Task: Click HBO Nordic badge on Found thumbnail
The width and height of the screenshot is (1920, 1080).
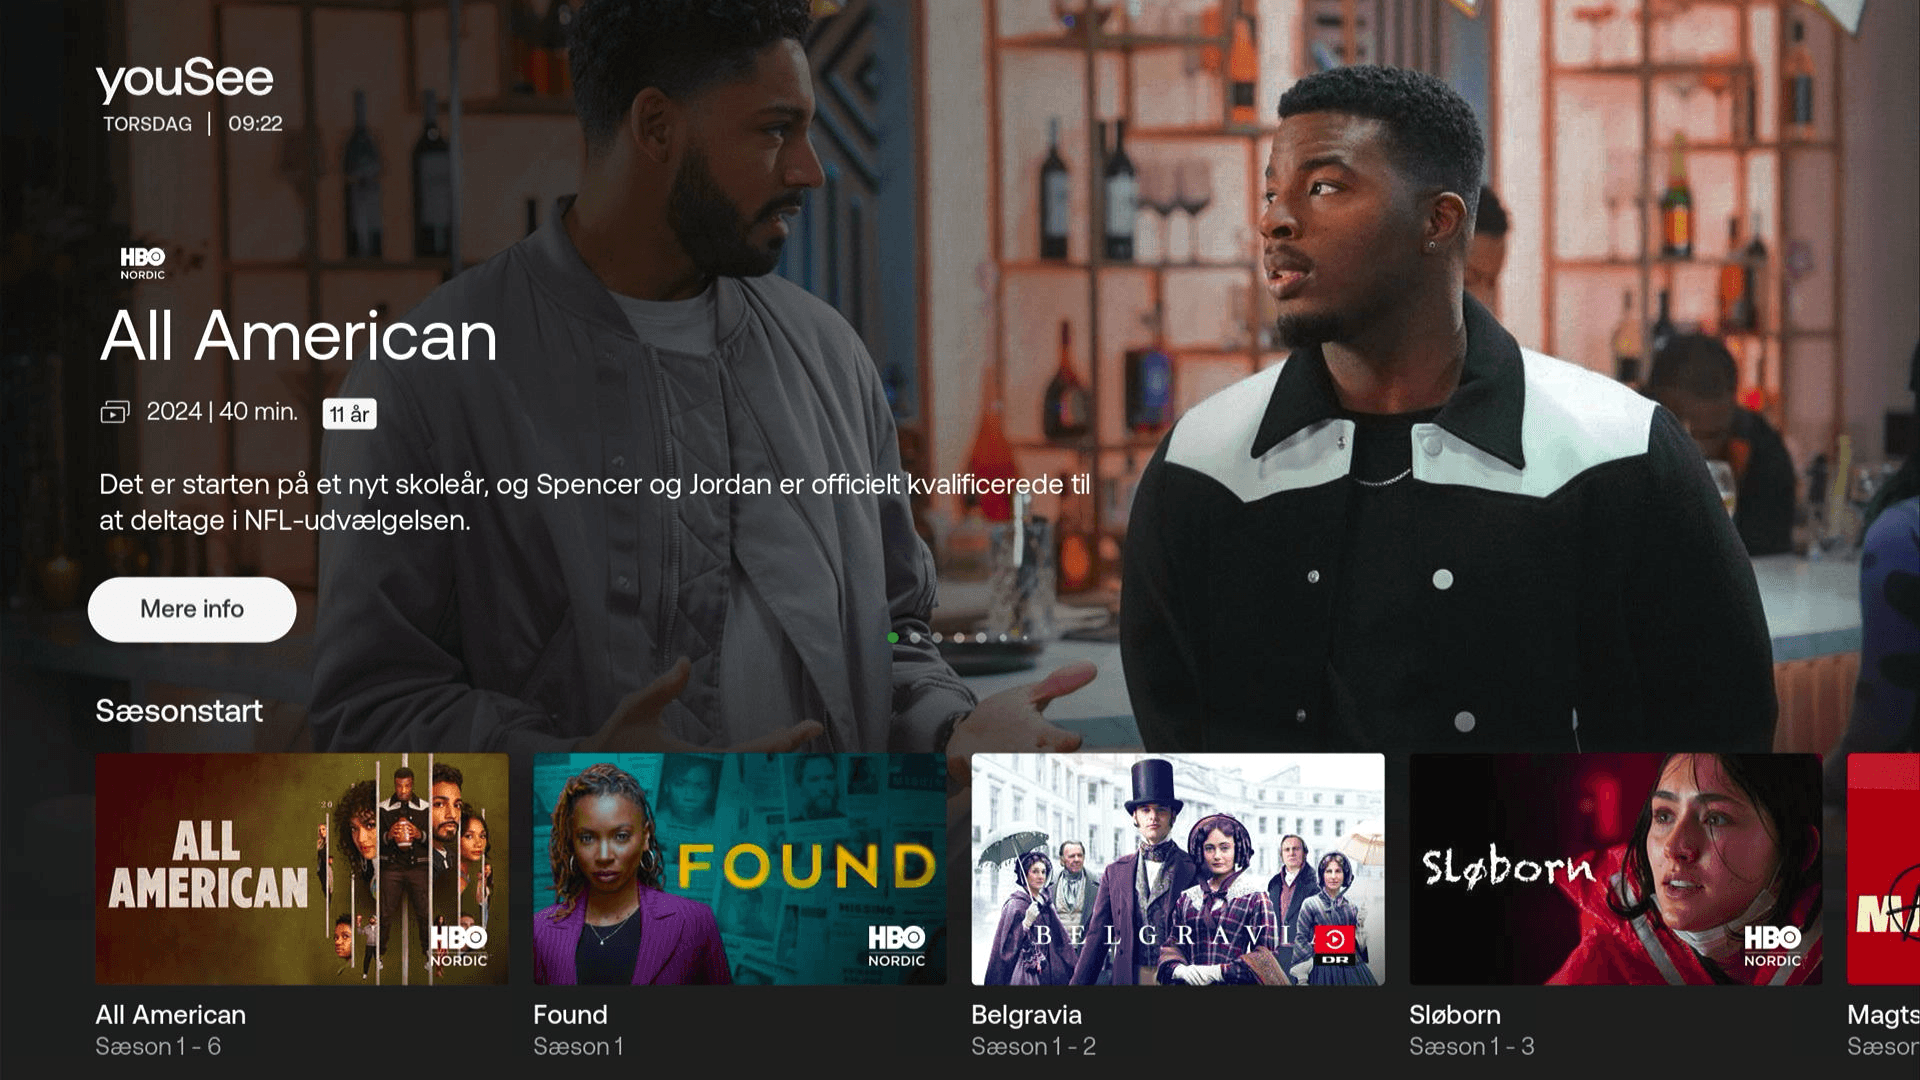Action: (x=896, y=945)
